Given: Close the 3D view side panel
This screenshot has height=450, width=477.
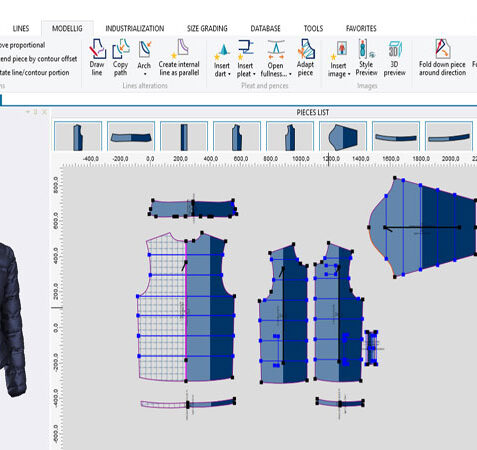Looking at the screenshot, I should coord(44,112).
